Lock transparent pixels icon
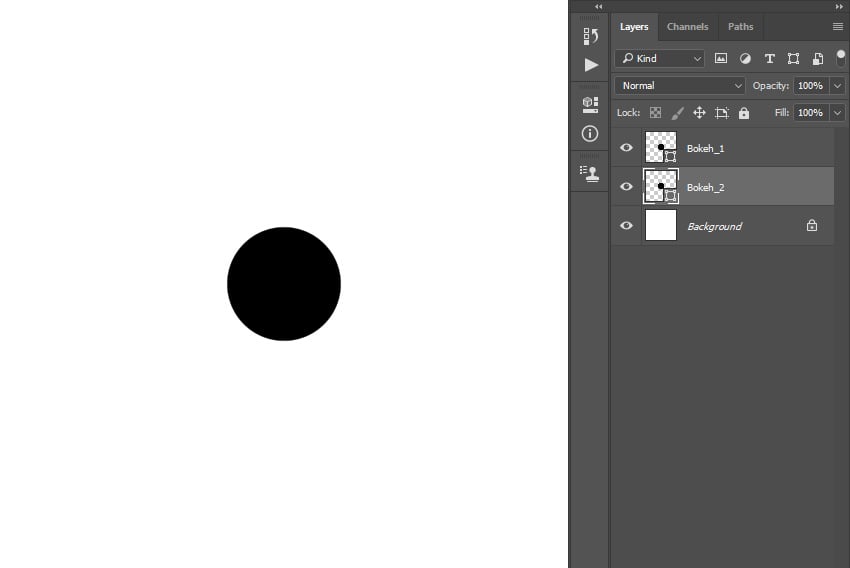 (655, 113)
